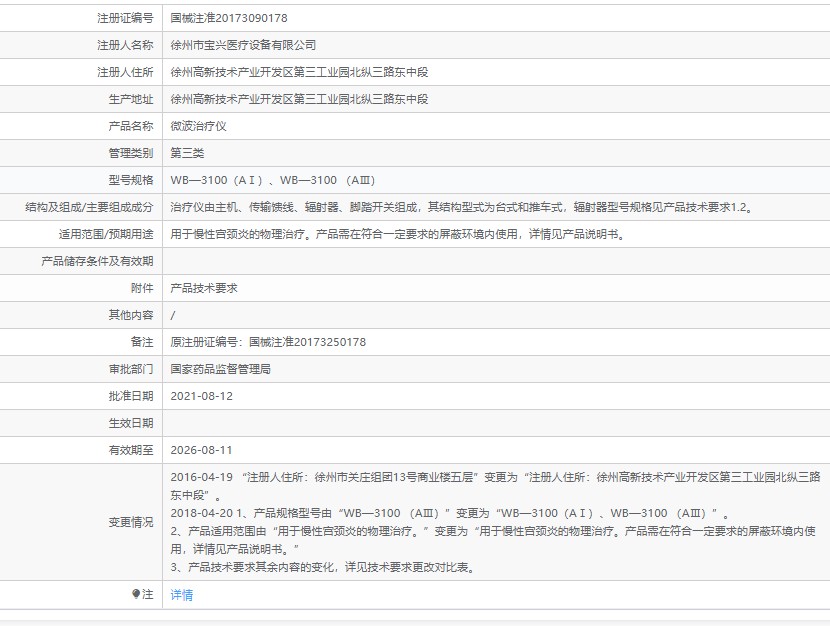Viewport: 830px width, 626px height.
Task: Click the 备注 label
Action: click(142, 342)
